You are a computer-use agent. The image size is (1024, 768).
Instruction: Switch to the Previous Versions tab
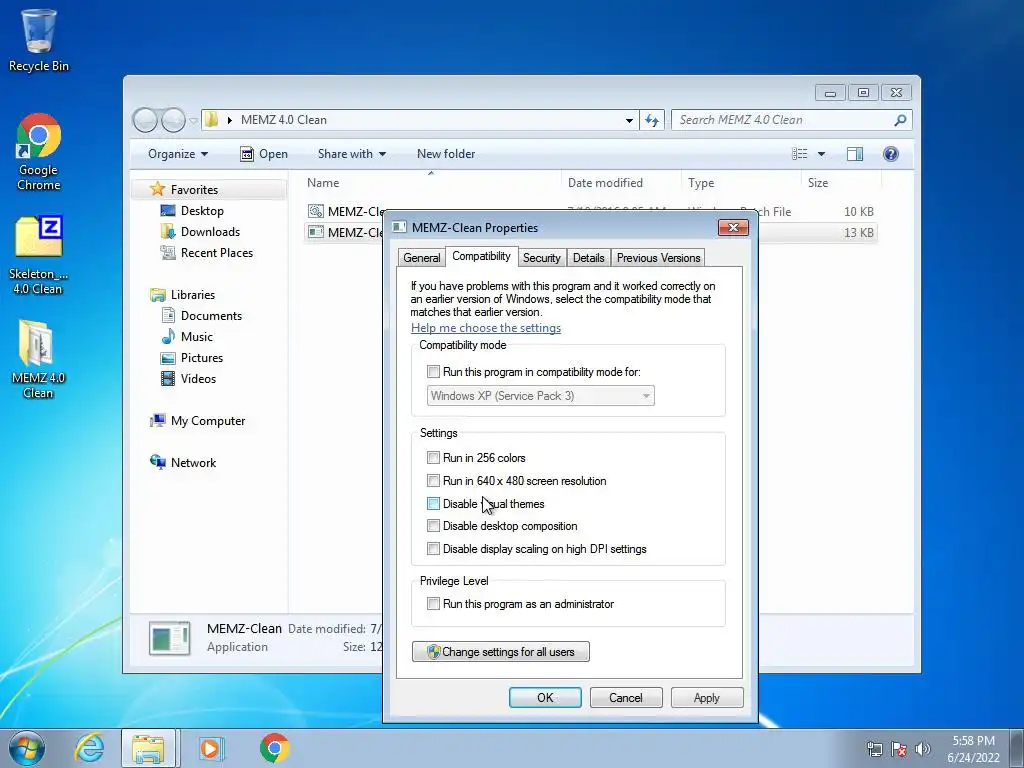(x=658, y=258)
